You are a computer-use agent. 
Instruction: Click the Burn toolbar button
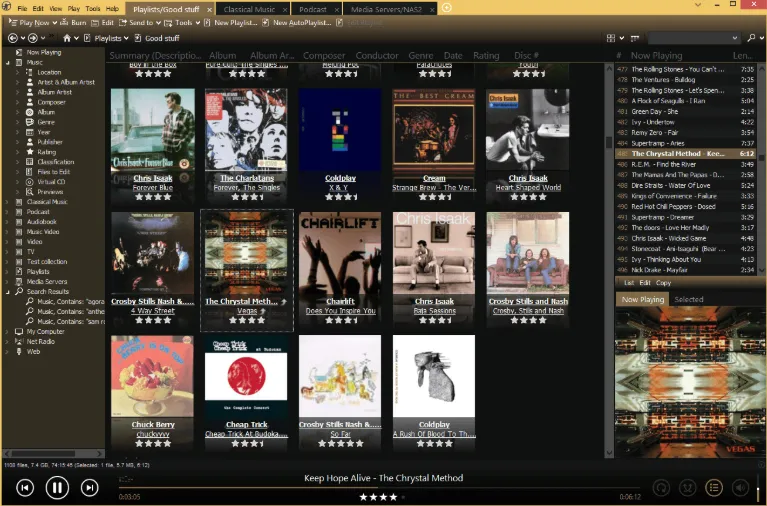click(x=73, y=23)
